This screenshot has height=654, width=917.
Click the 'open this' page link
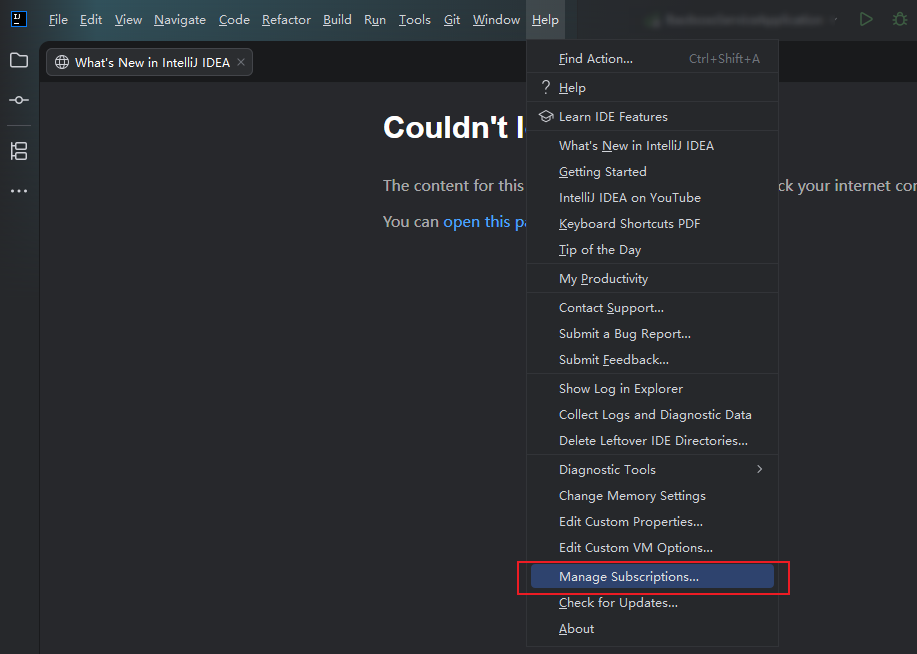pos(484,222)
